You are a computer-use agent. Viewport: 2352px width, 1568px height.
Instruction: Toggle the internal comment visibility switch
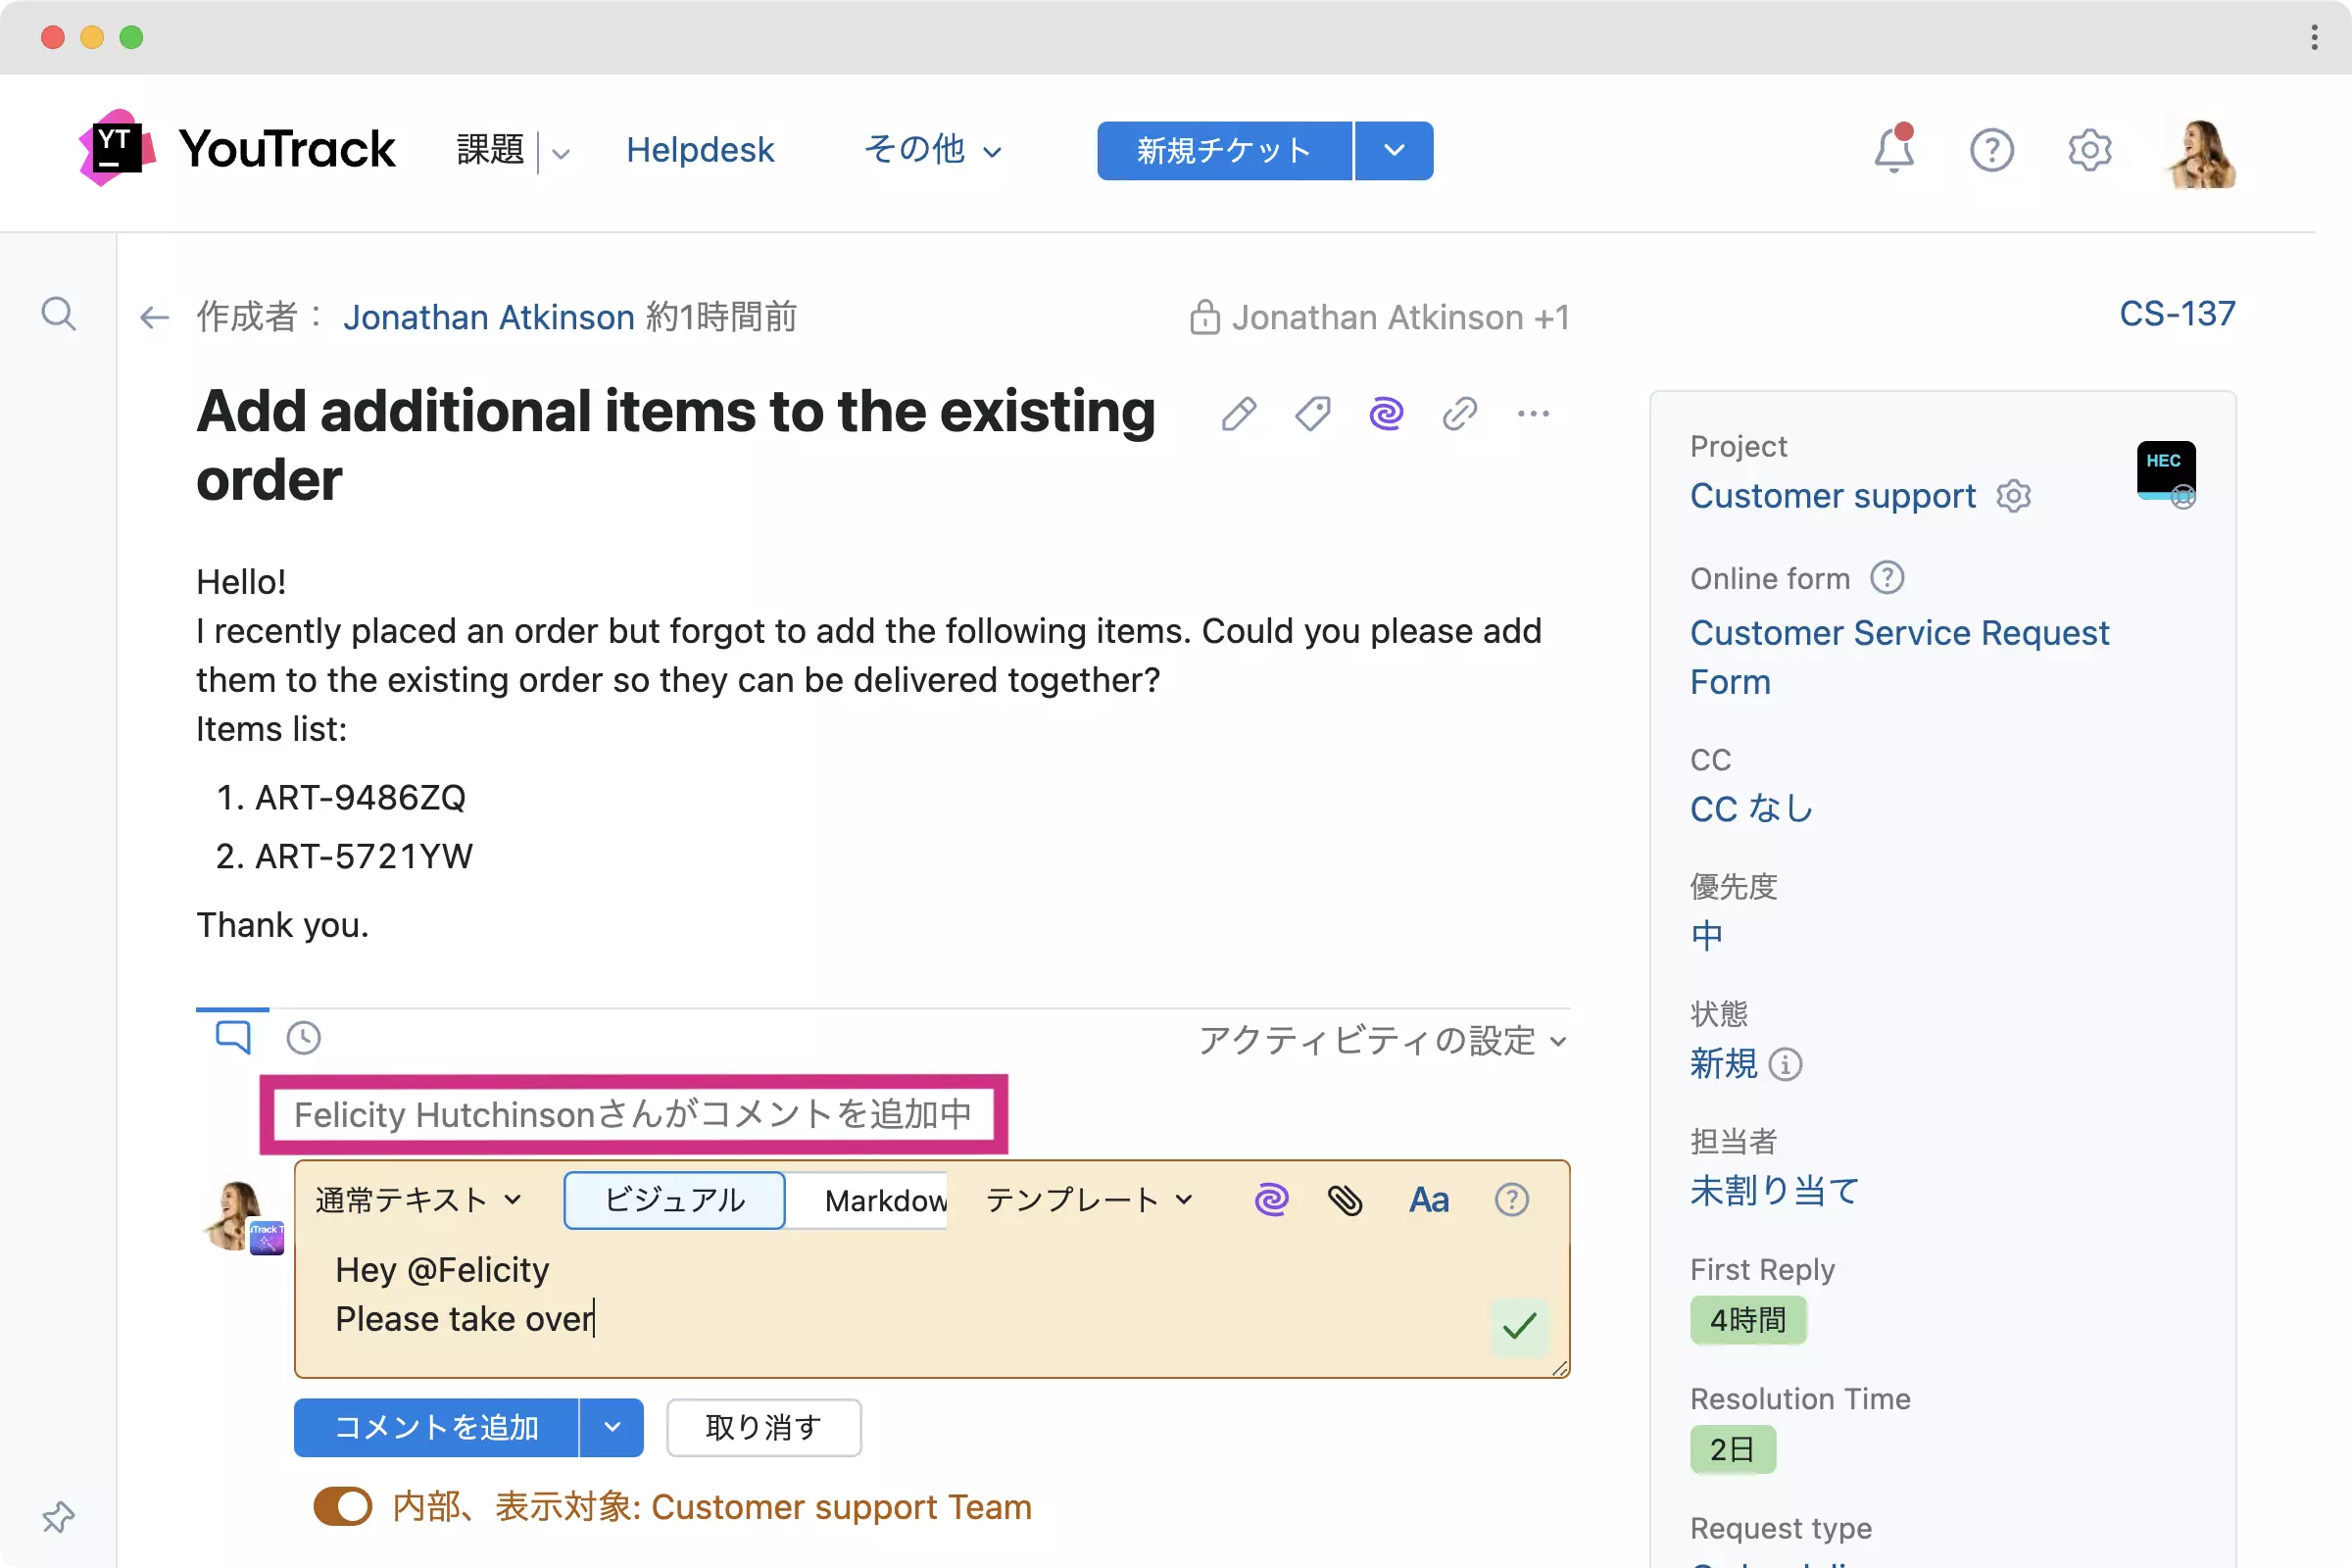(x=342, y=1506)
